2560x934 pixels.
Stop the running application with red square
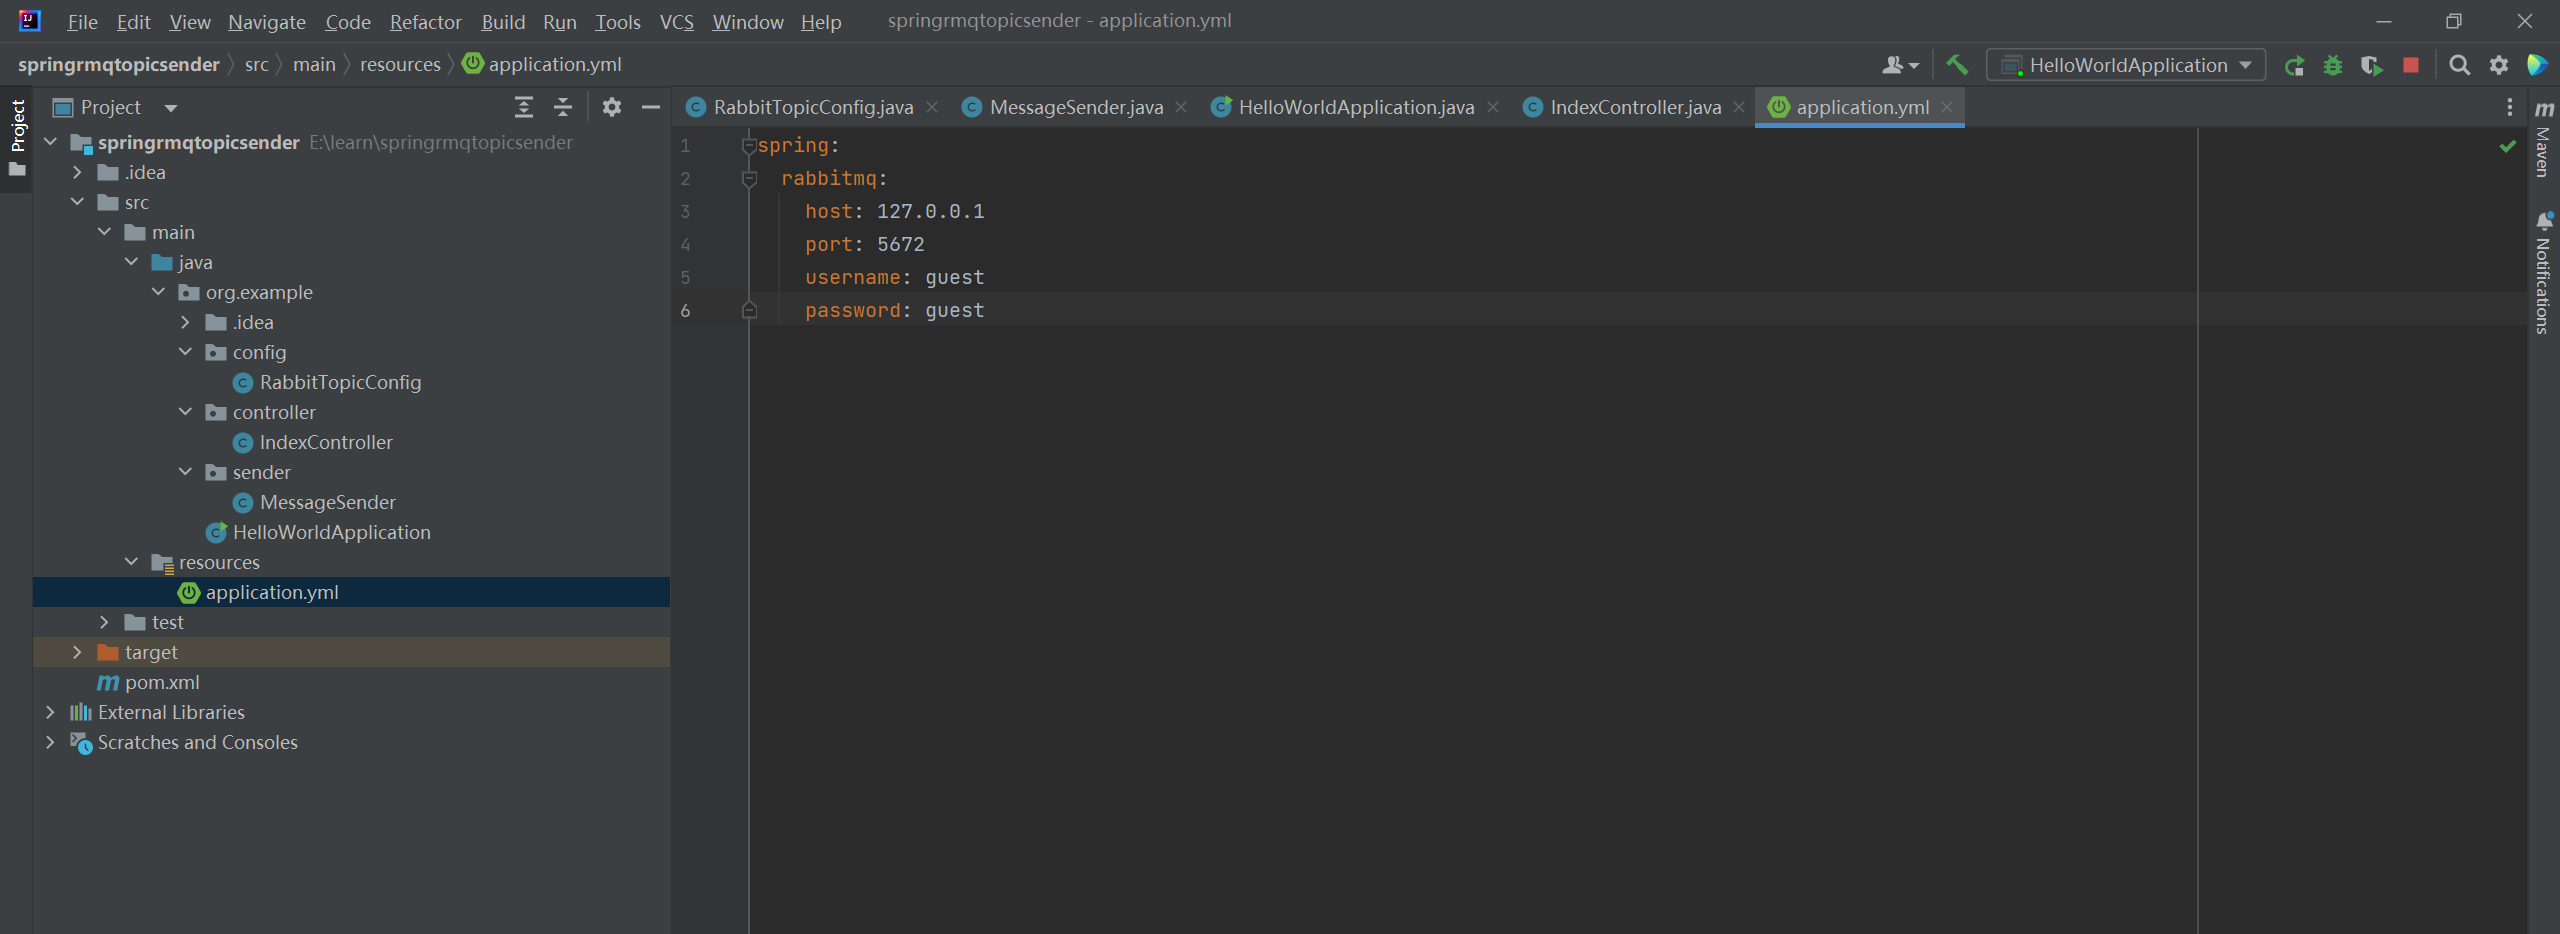tap(2411, 66)
